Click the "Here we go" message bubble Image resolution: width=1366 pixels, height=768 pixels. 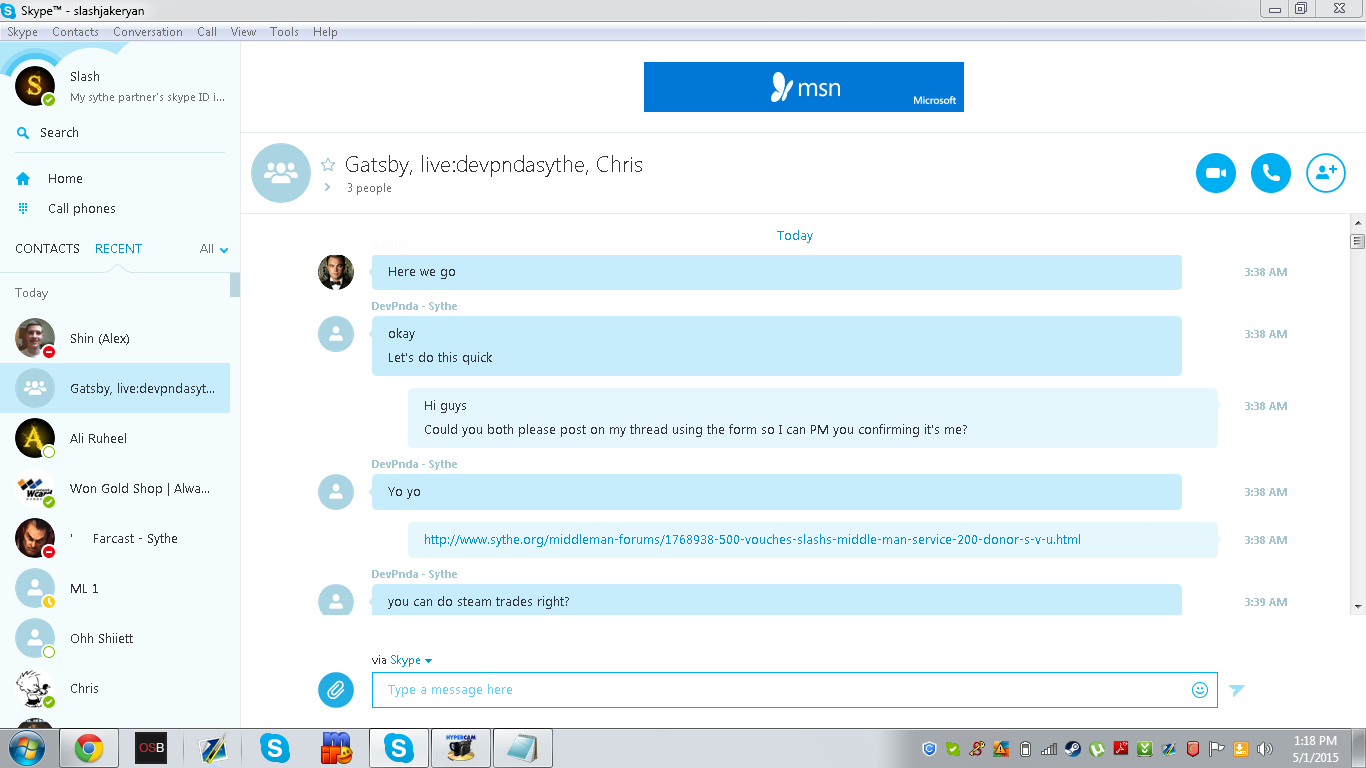tap(776, 272)
